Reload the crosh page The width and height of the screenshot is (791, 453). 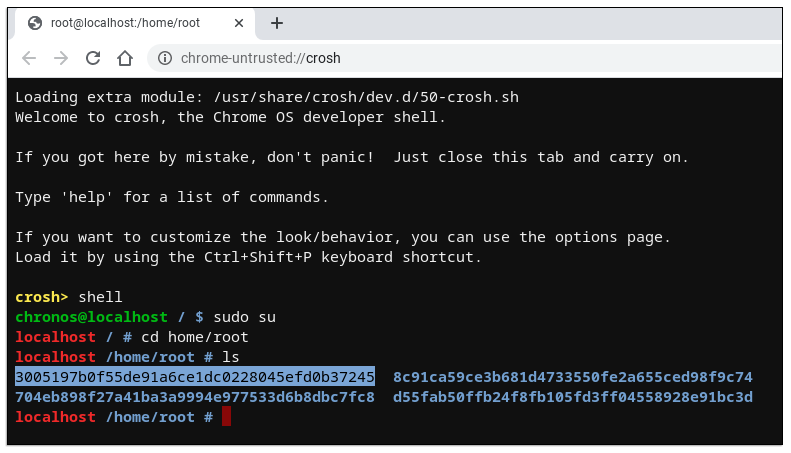(x=93, y=58)
